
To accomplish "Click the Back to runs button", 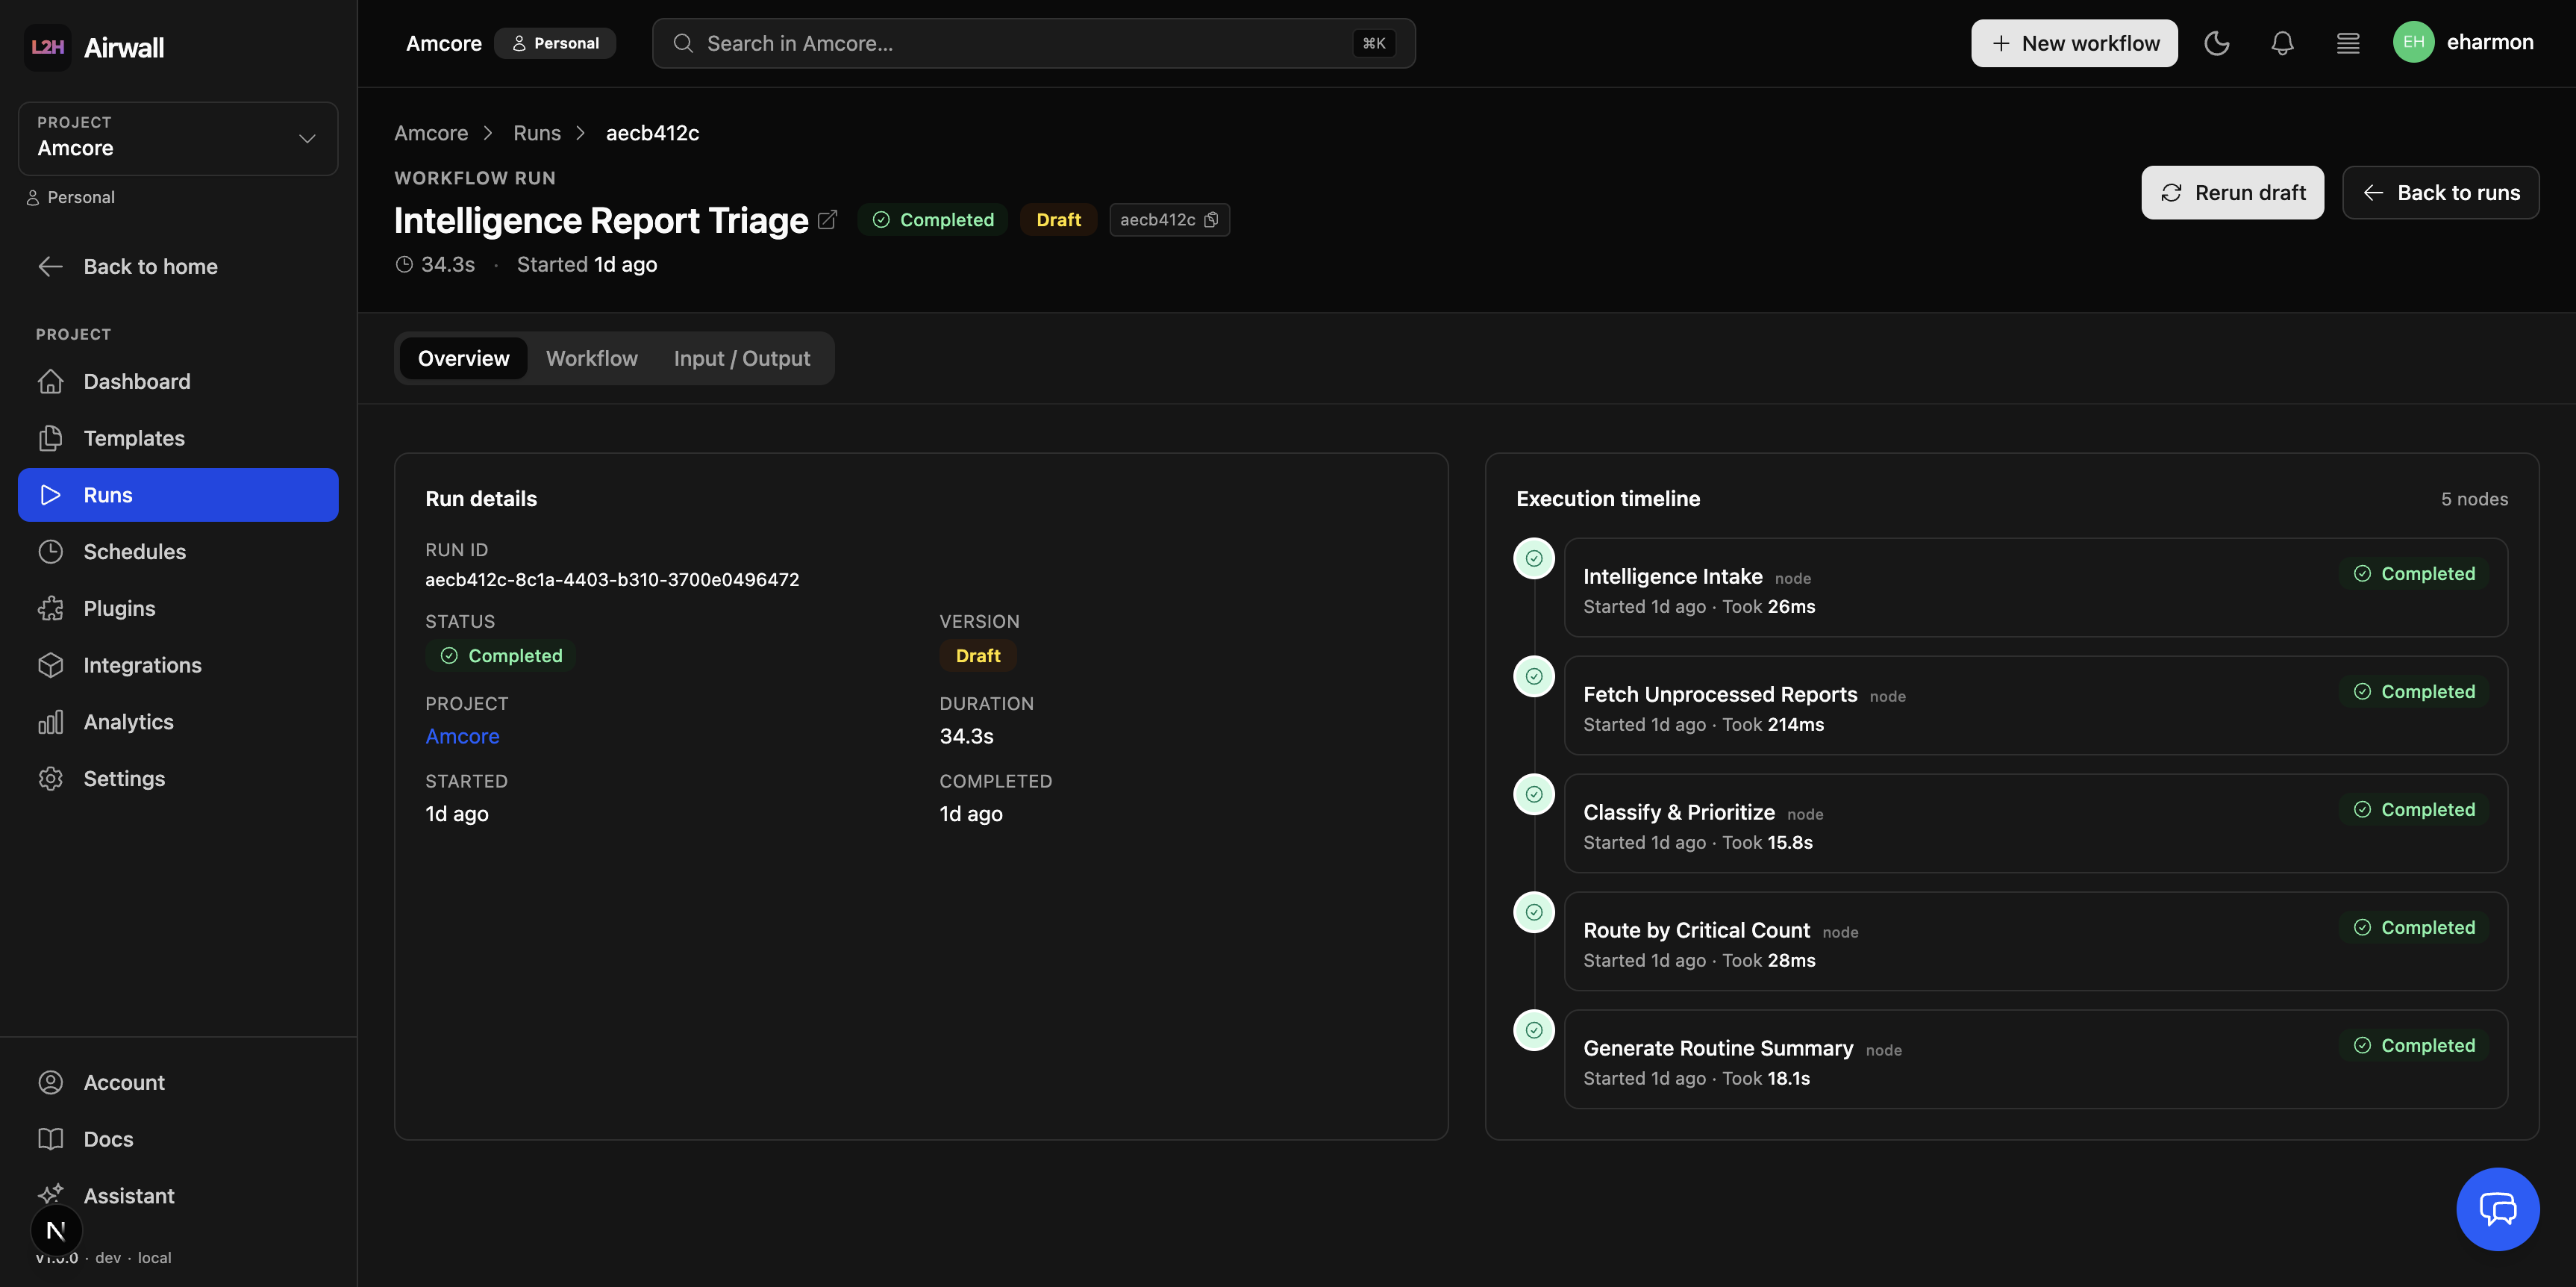I will (x=2440, y=192).
